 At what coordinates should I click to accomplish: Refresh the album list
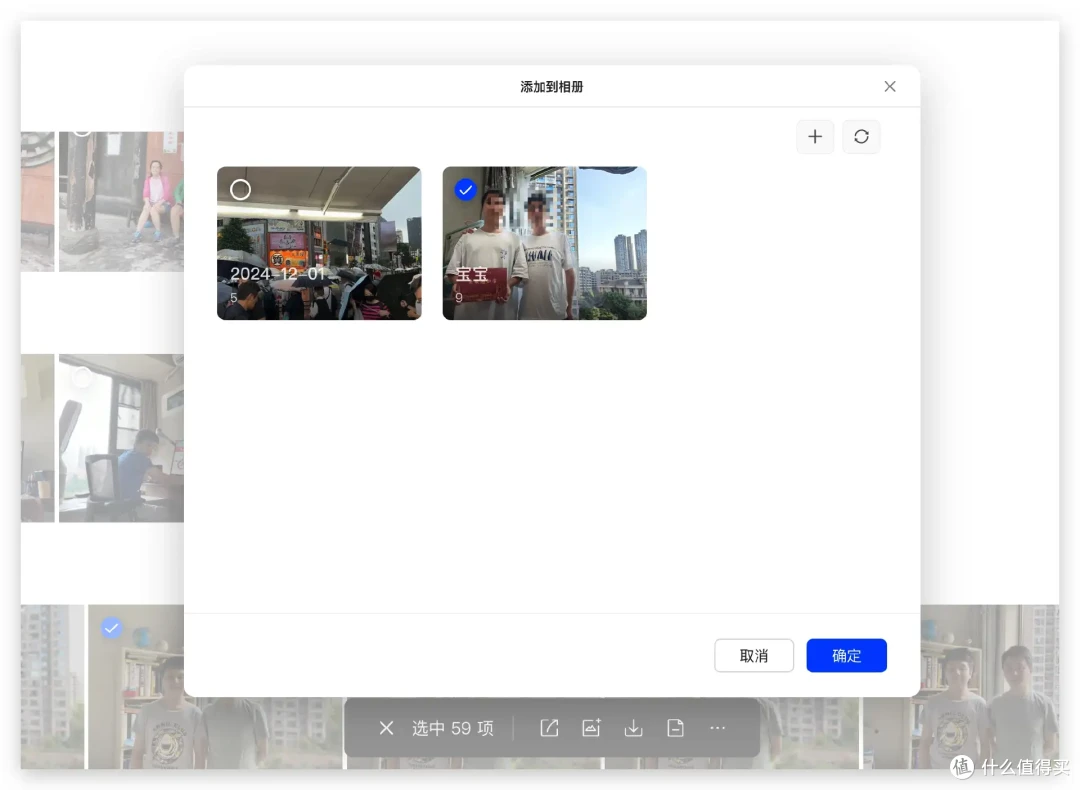[x=861, y=136]
